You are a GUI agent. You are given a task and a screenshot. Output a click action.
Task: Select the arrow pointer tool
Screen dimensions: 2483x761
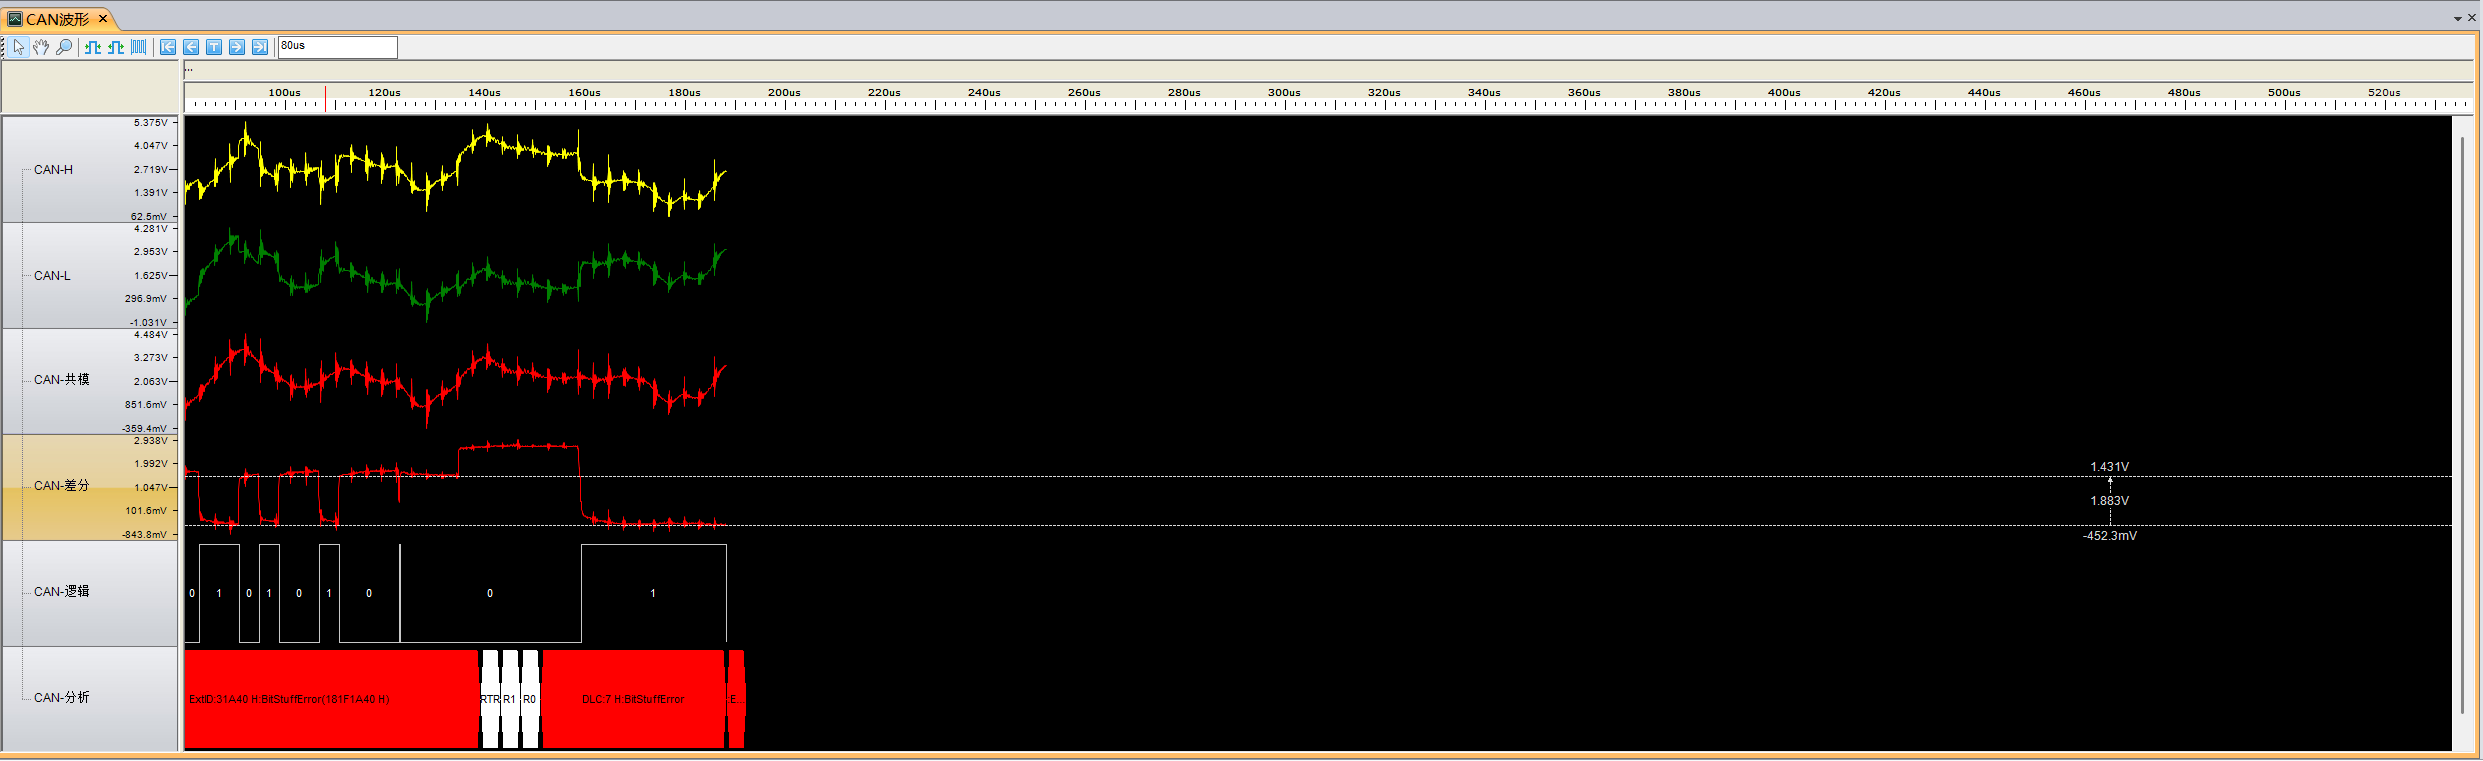tap(18, 47)
